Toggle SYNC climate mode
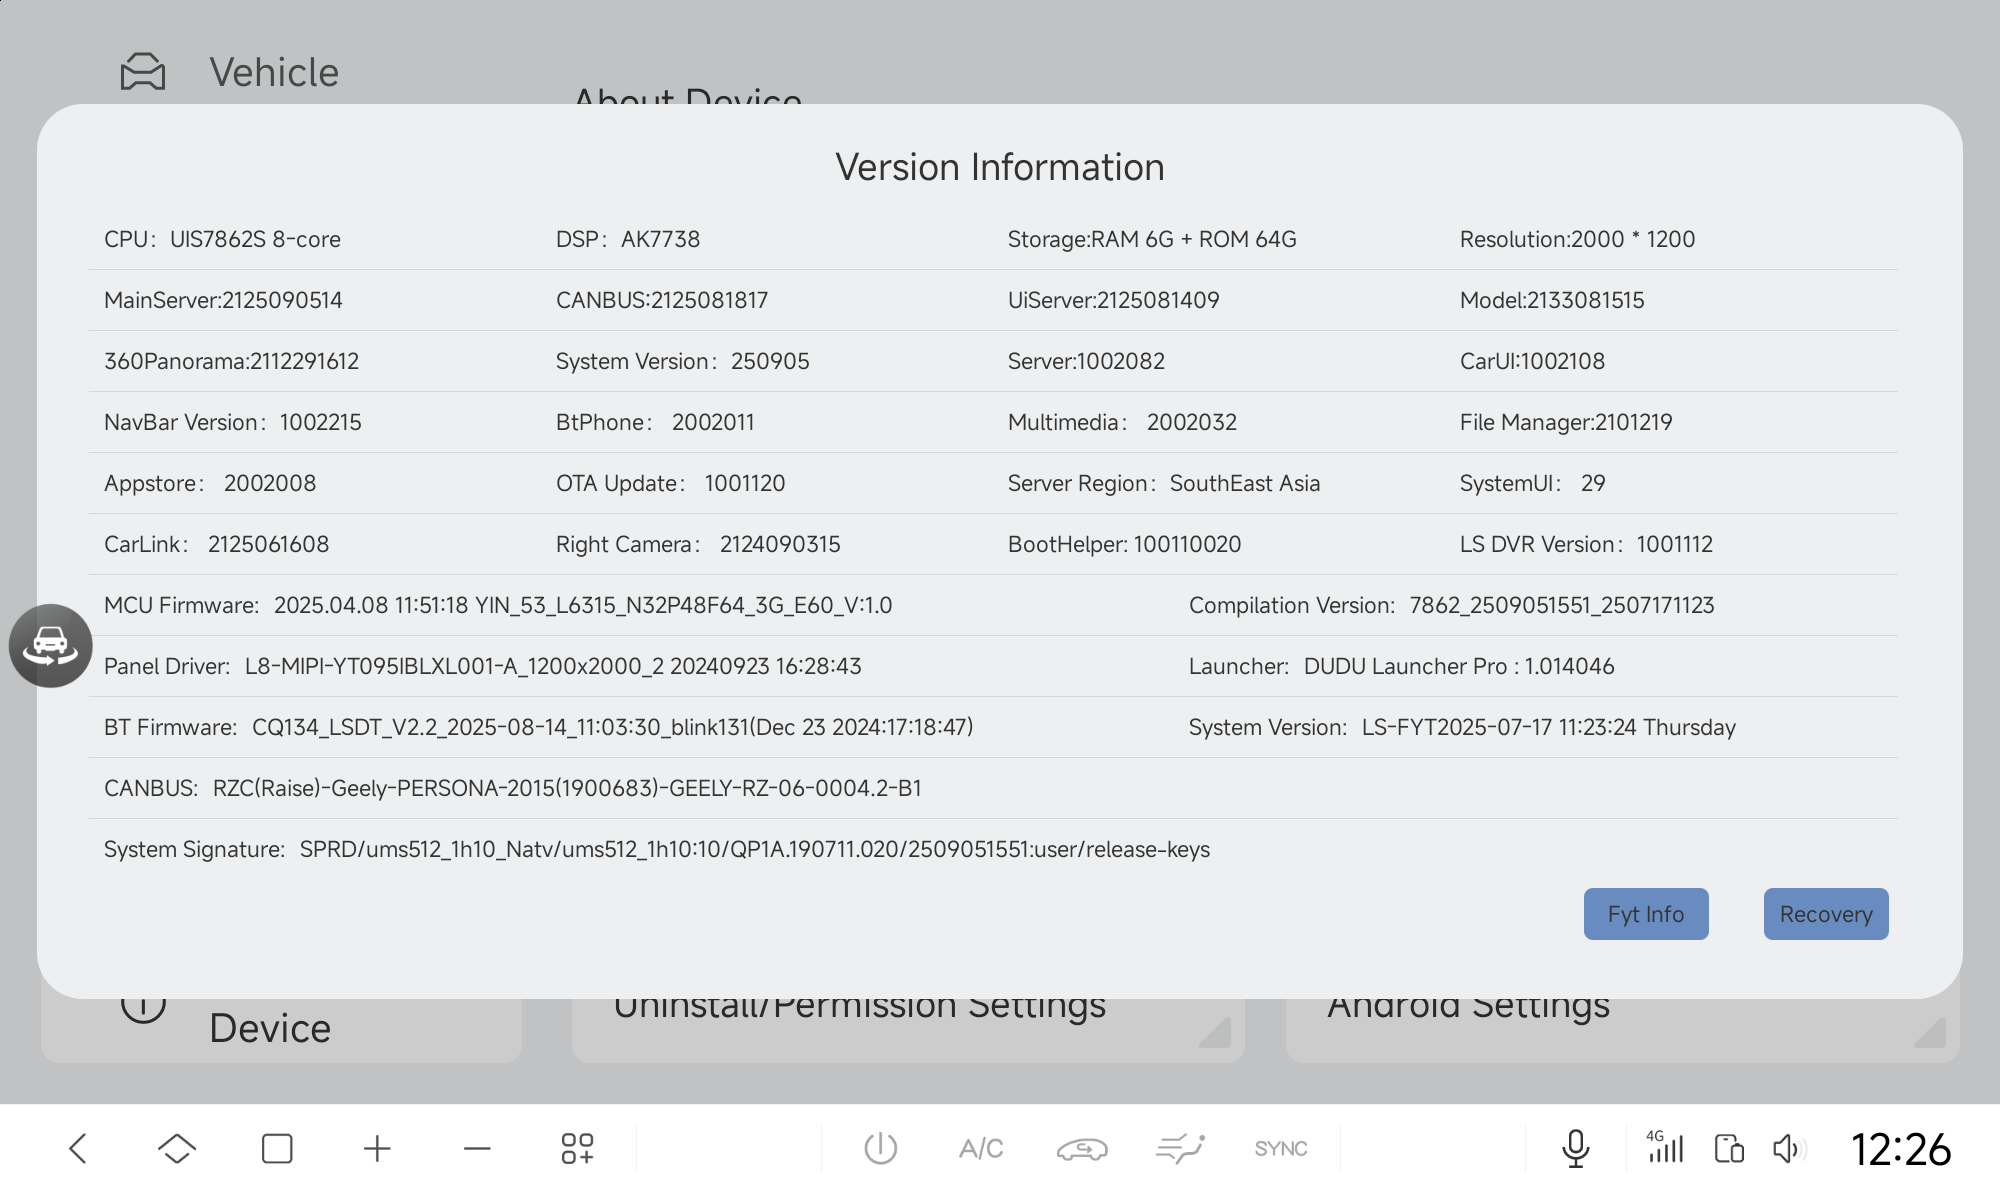This screenshot has height=1200, width=2000. pyautogui.click(x=1281, y=1148)
